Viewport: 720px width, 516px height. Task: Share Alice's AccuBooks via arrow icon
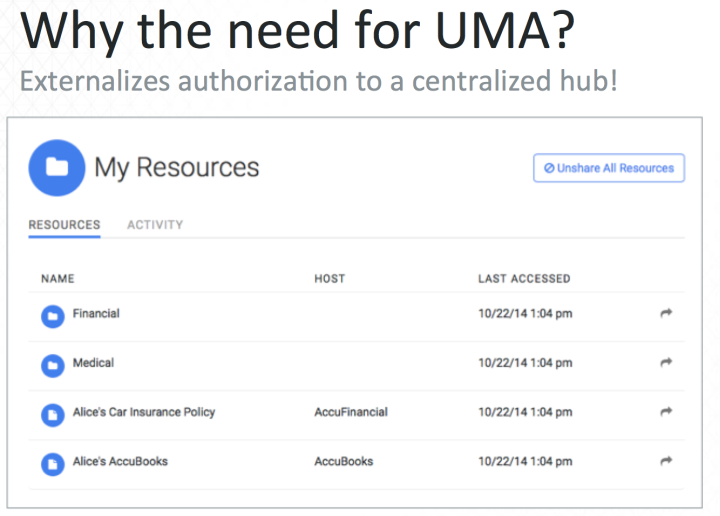coord(666,461)
